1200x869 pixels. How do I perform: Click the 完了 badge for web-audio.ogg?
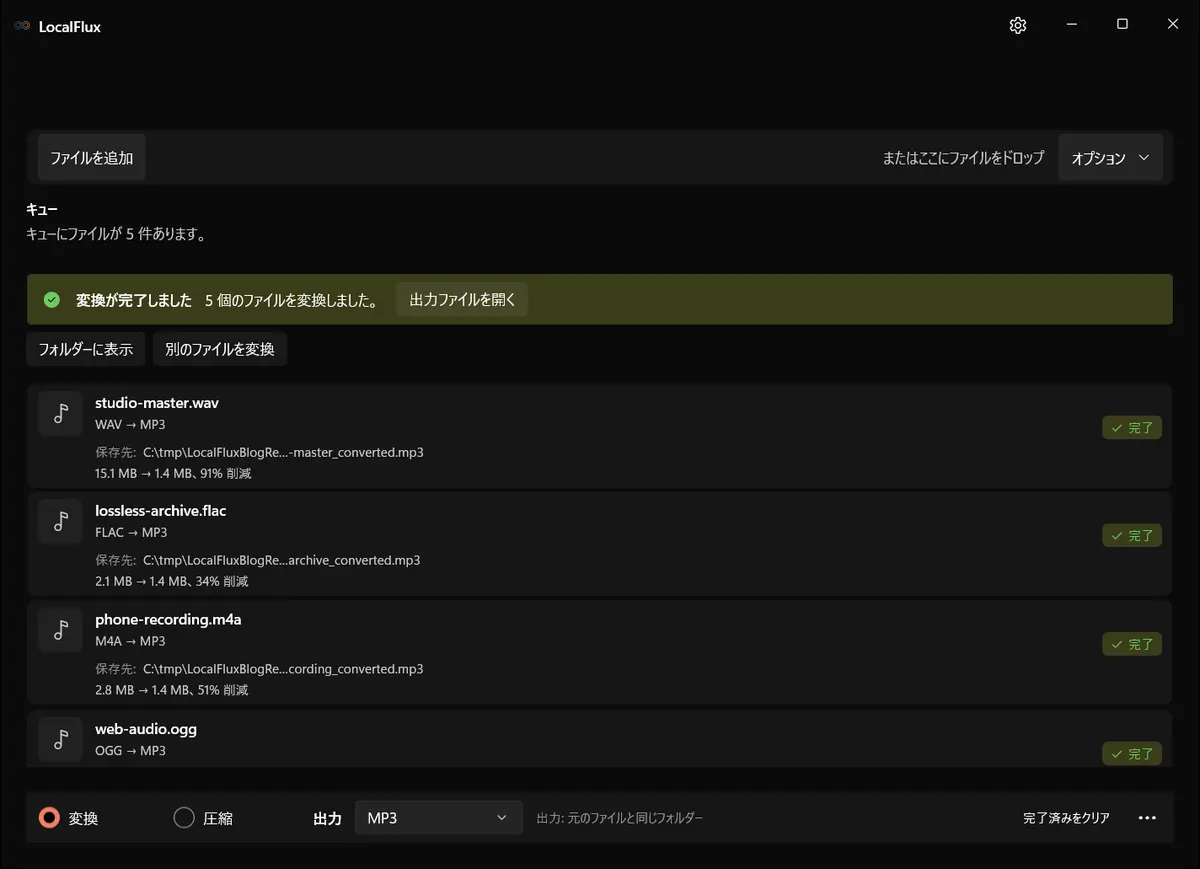tap(1132, 753)
